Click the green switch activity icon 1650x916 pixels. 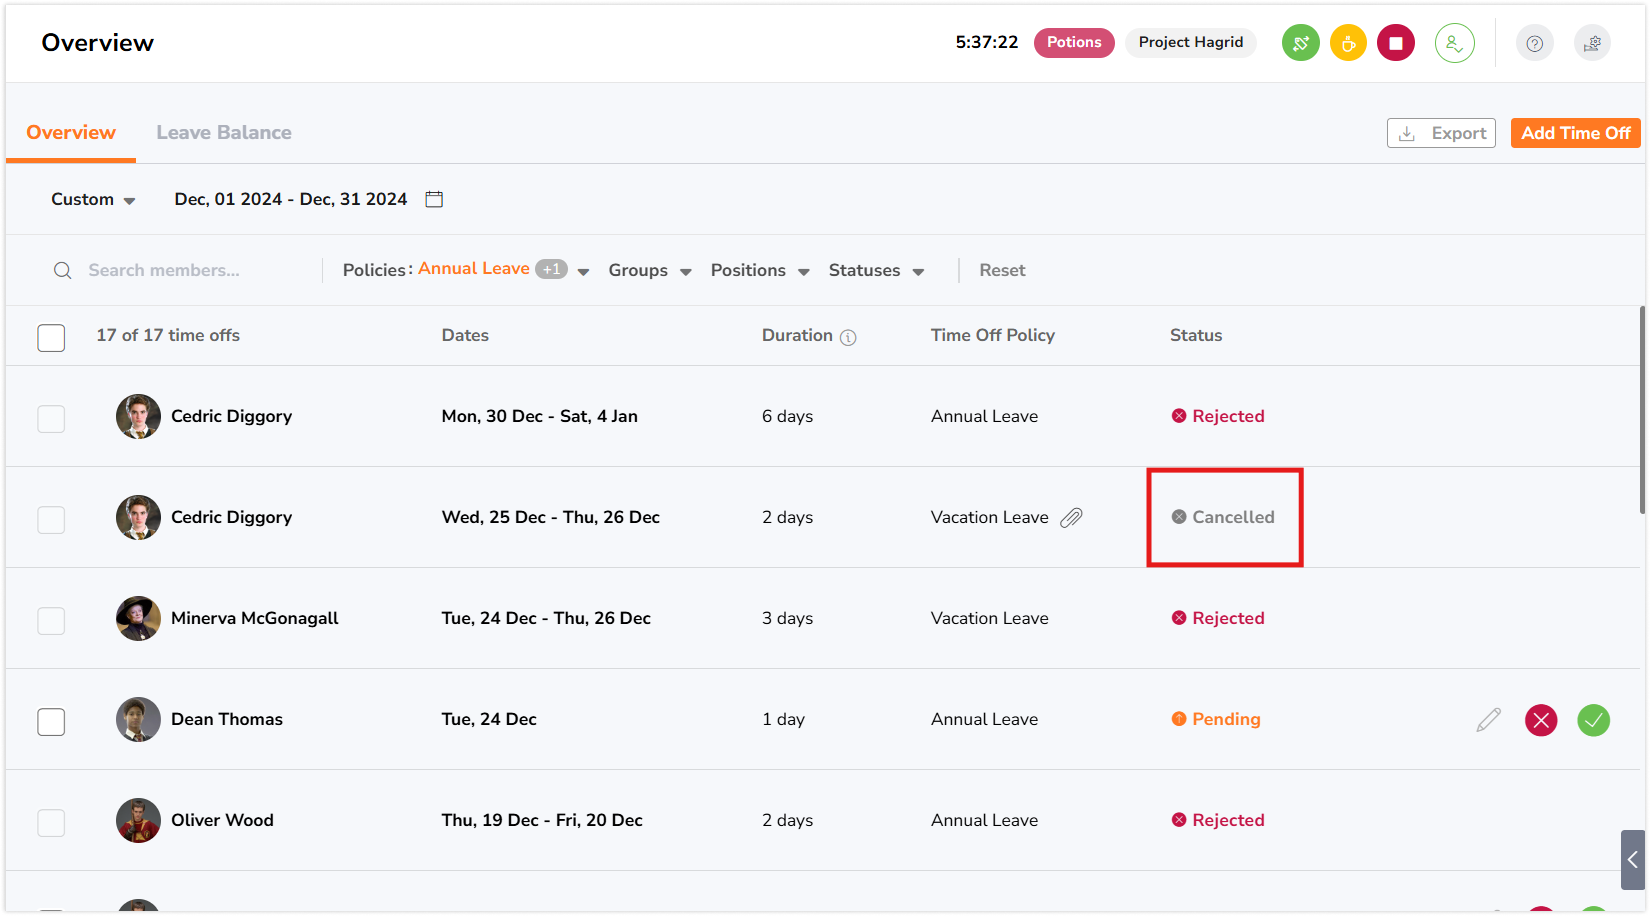(1300, 43)
